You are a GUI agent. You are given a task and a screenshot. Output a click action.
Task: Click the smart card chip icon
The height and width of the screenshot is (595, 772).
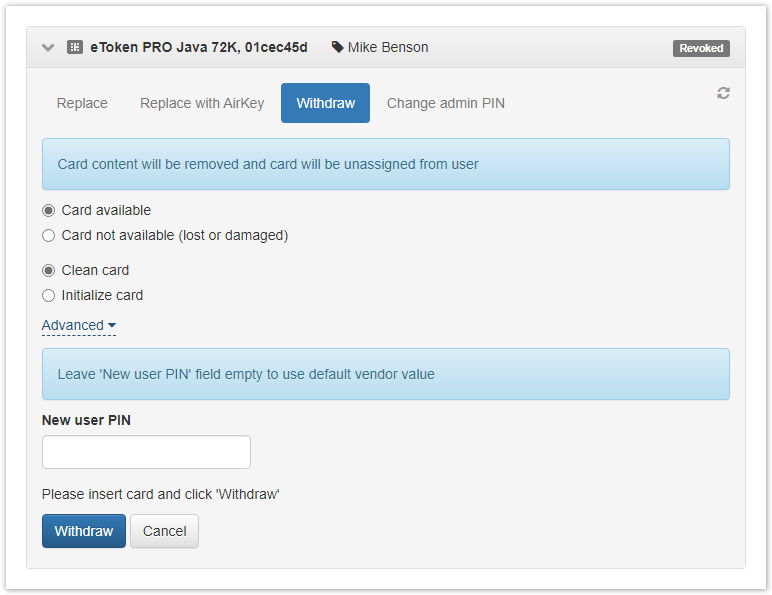[x=75, y=47]
